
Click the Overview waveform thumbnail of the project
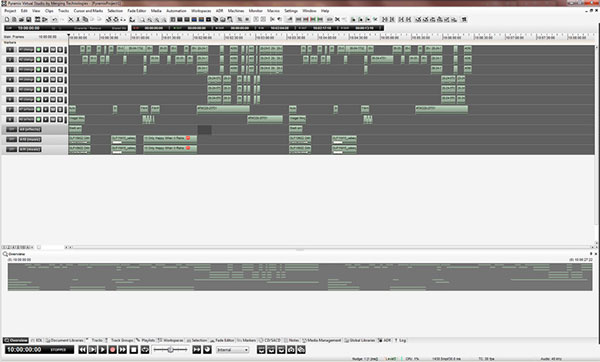(300, 277)
